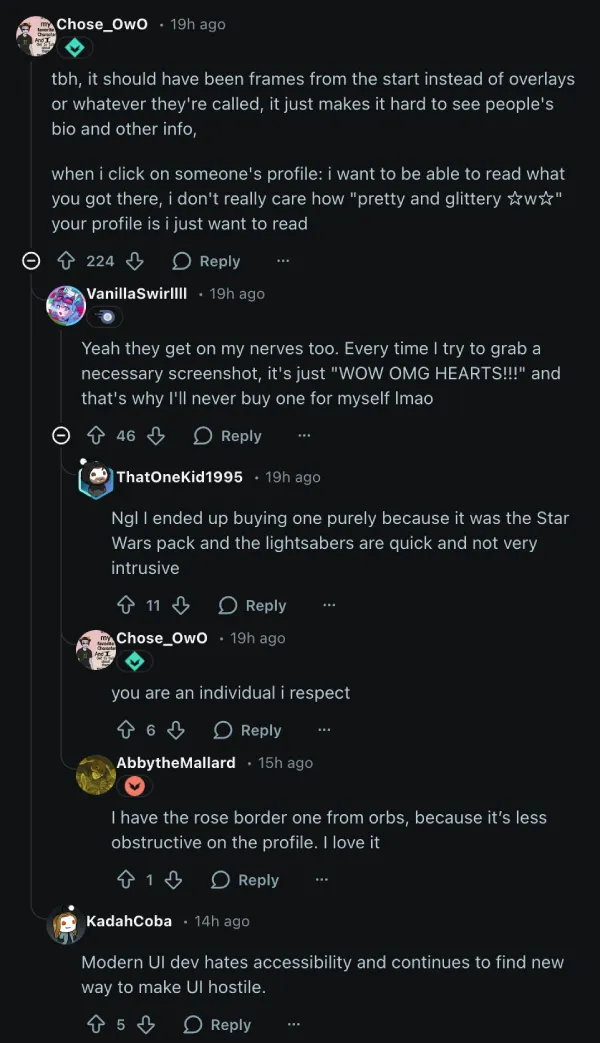
Task: Open more options on AbbytheMallard's comment
Action: click(321, 880)
